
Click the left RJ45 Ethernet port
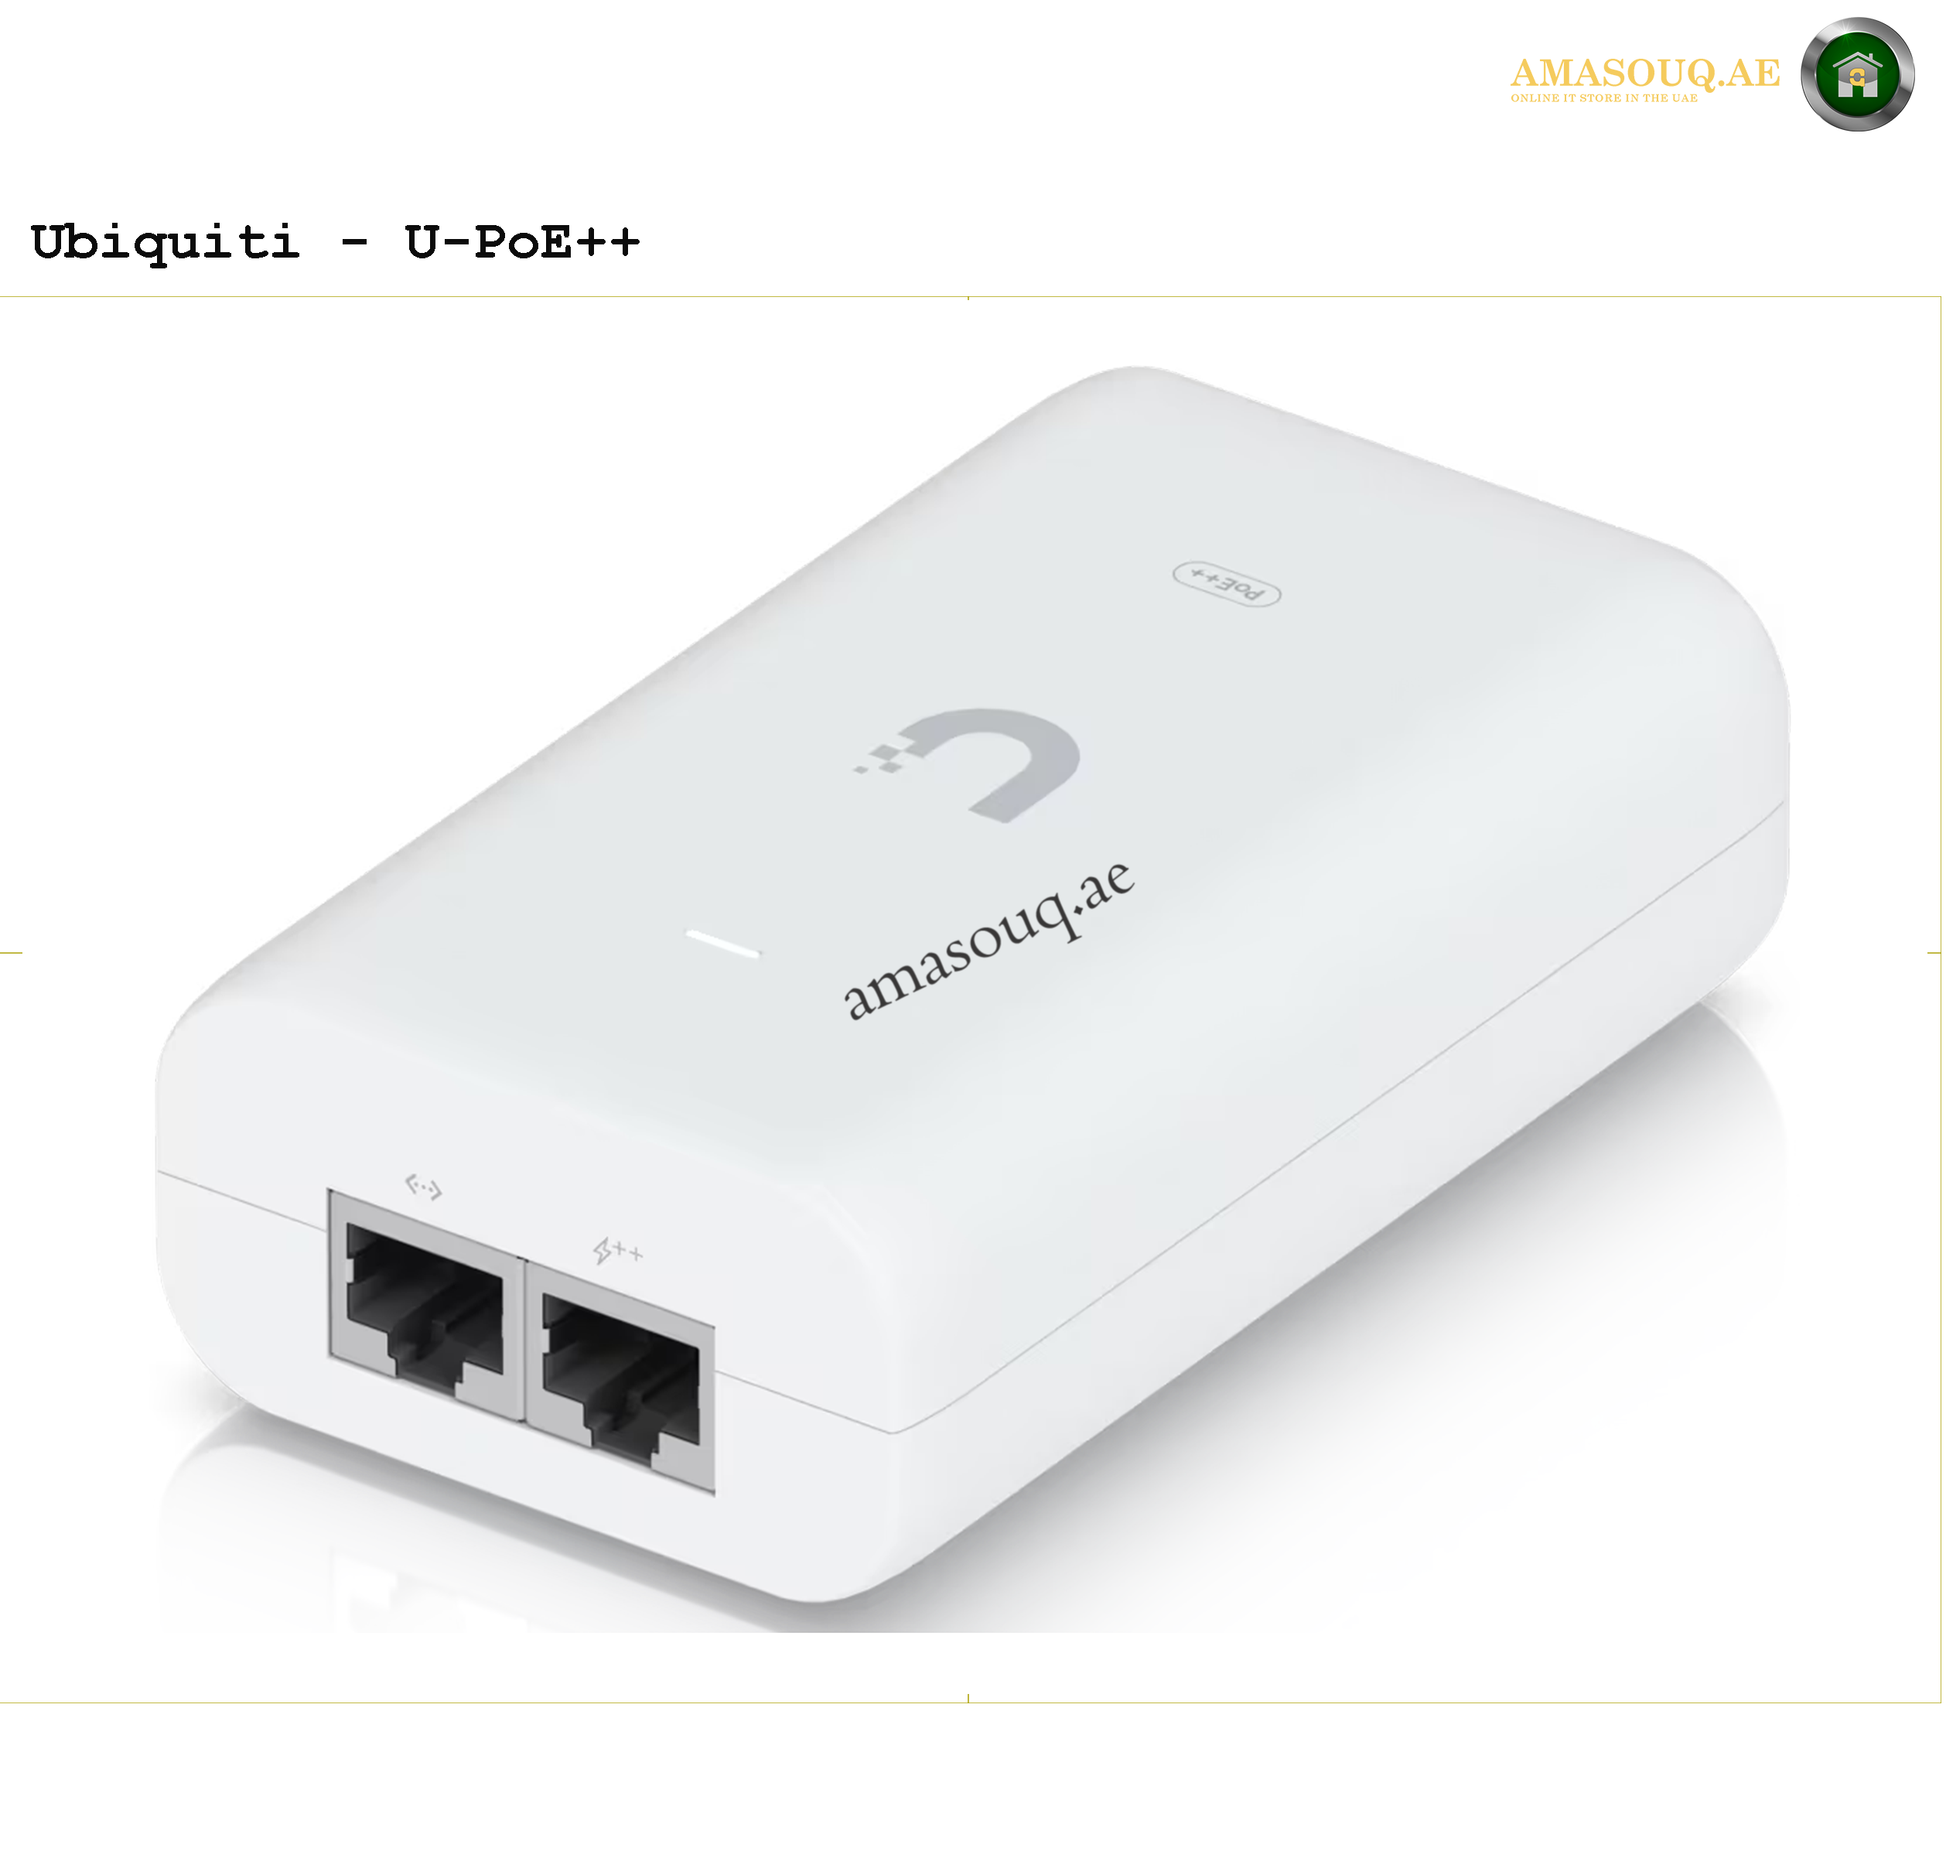click(425, 1305)
